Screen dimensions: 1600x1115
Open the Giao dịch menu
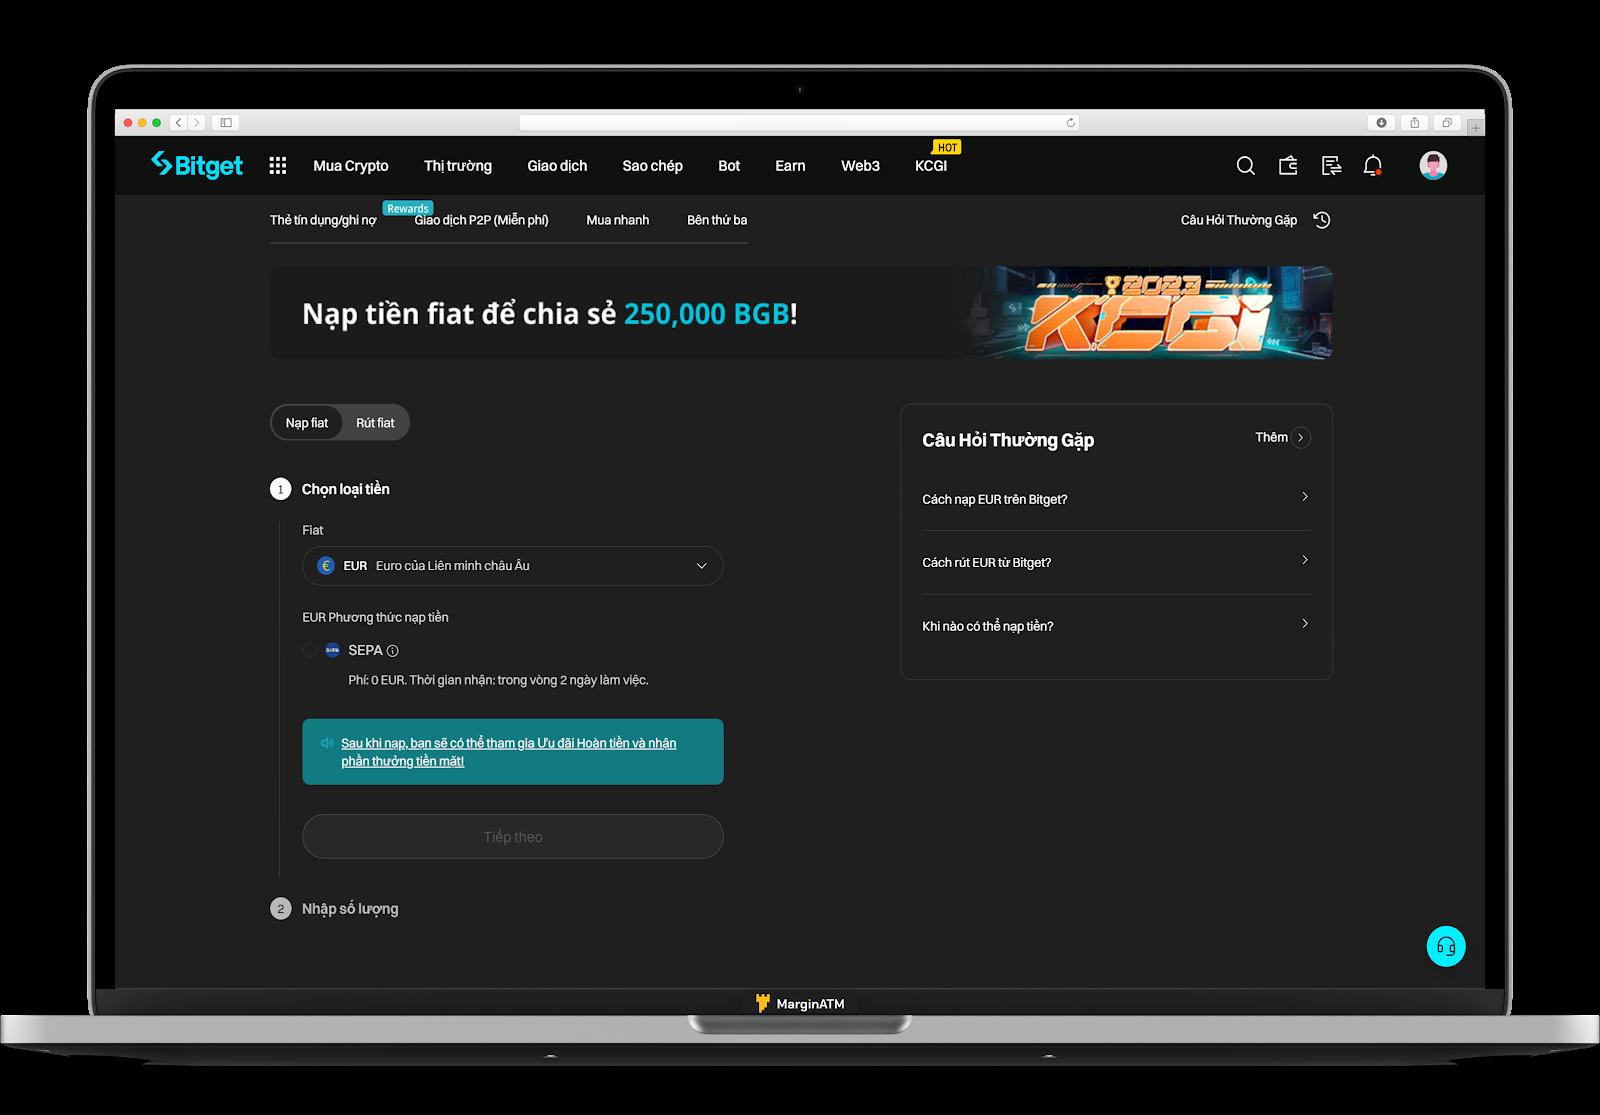[557, 166]
